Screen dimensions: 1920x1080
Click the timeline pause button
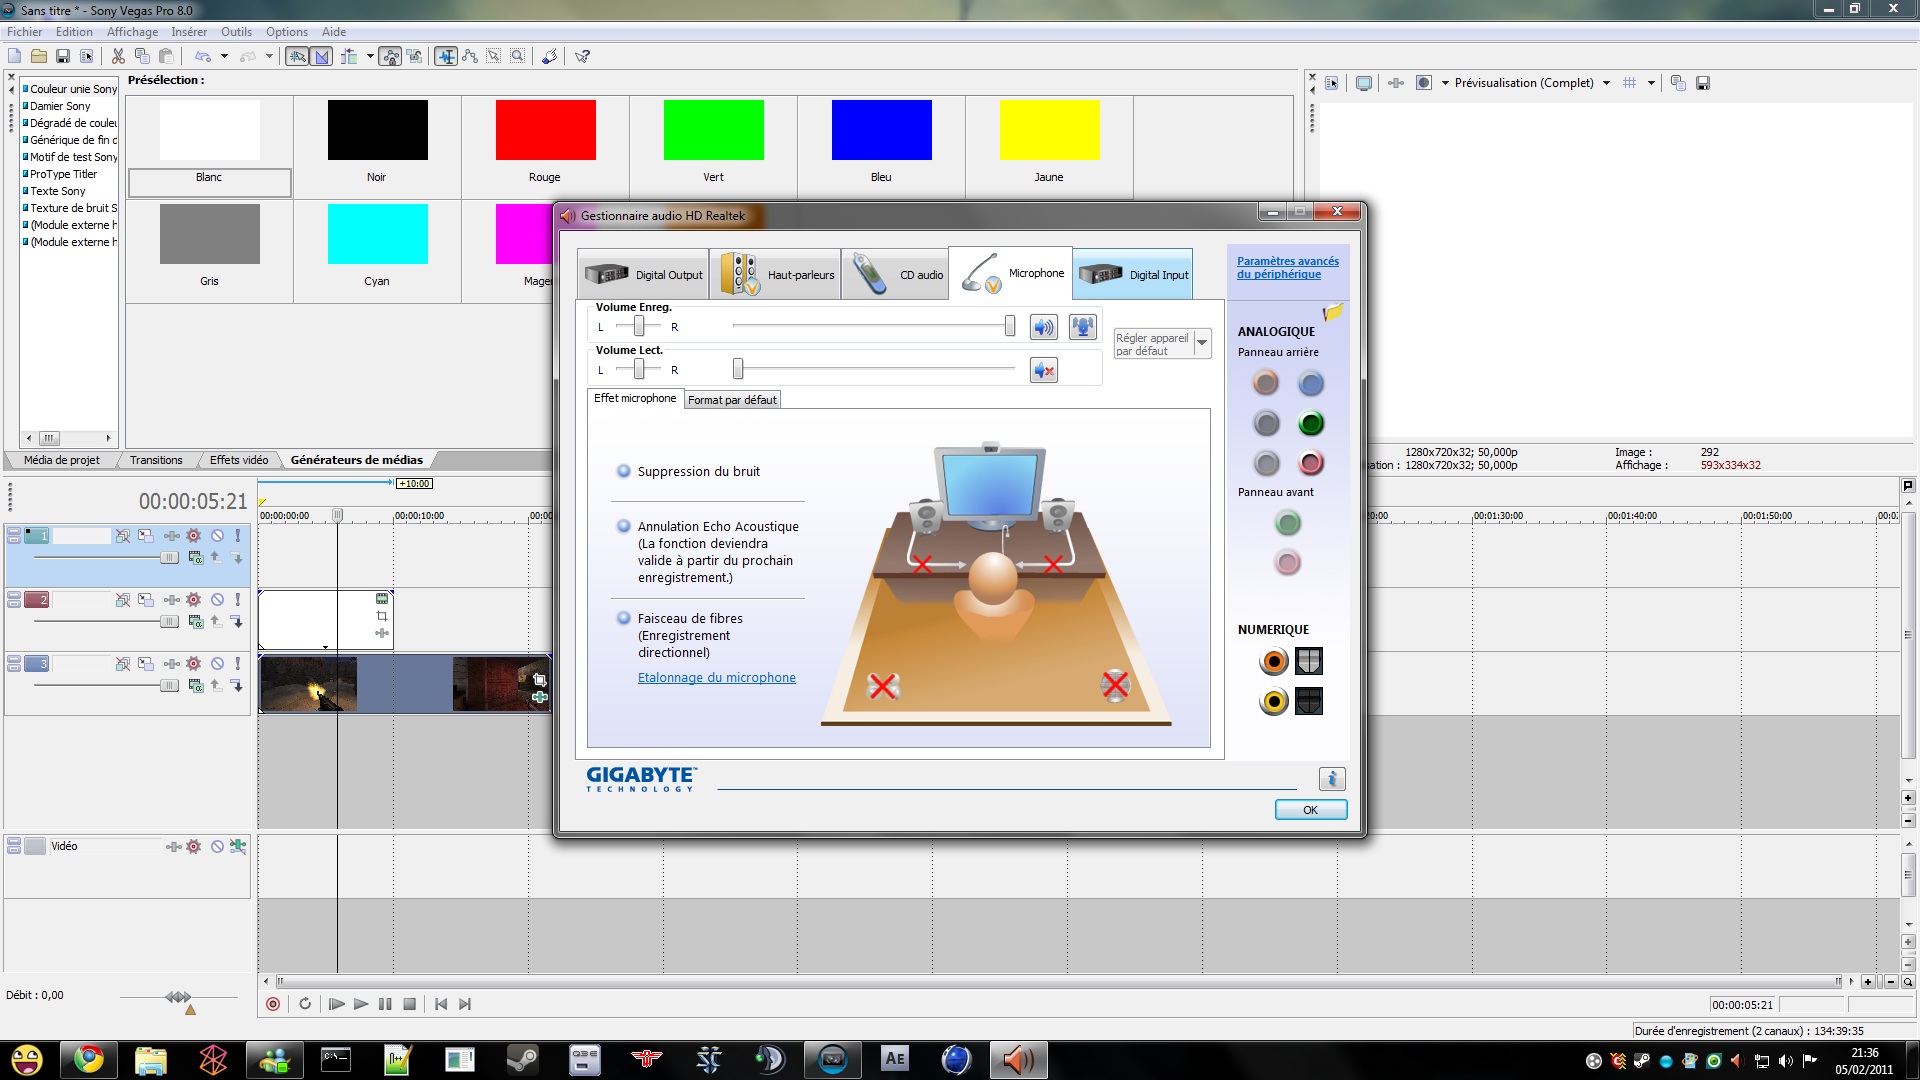(385, 1004)
